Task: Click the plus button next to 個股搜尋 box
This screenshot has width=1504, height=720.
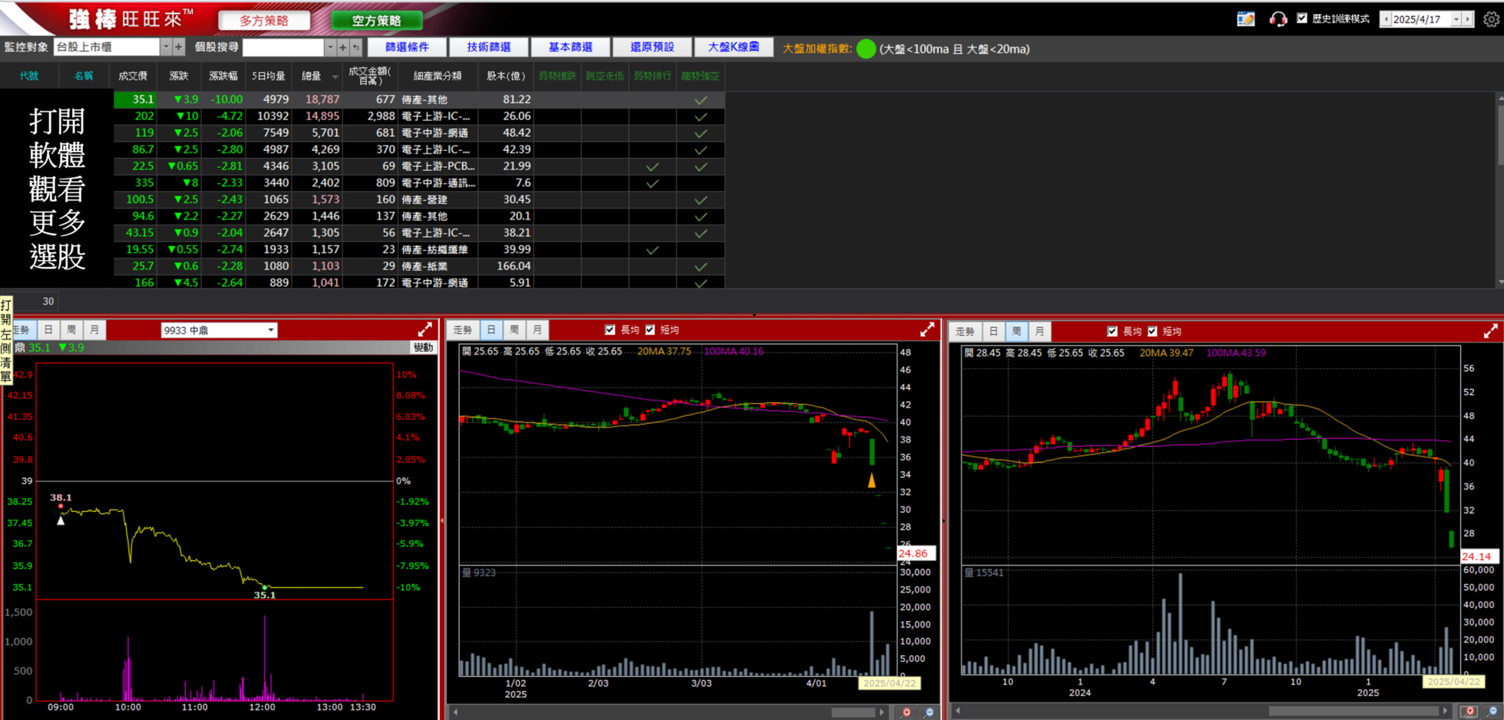Action: [343, 47]
